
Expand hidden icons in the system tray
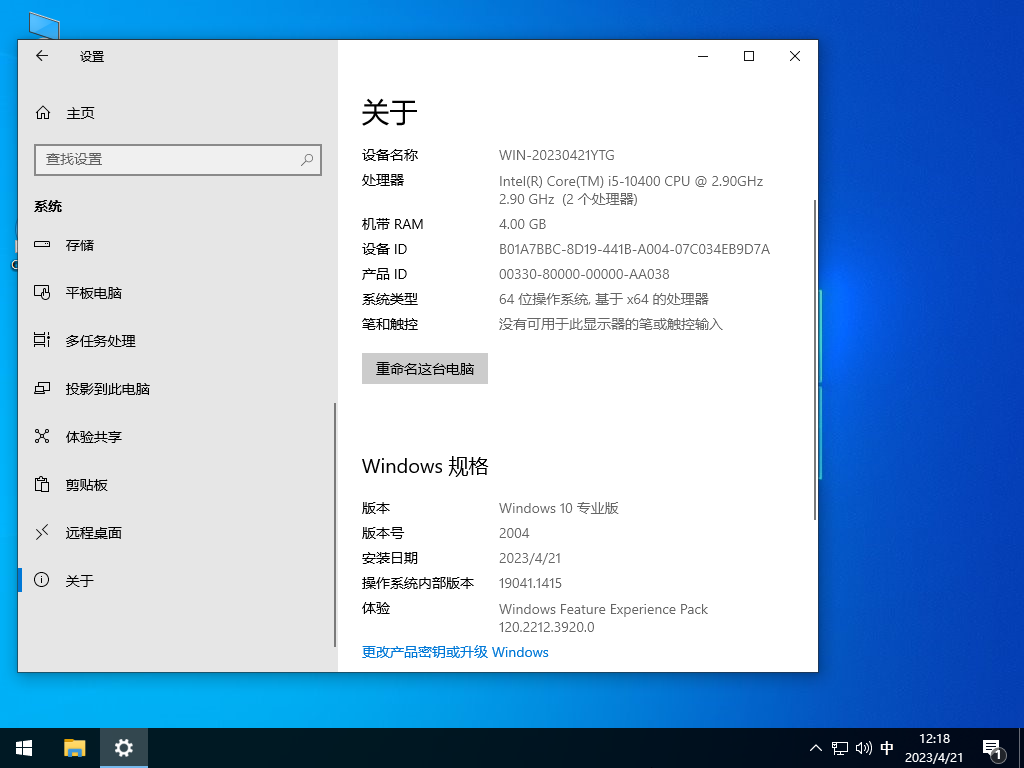click(x=816, y=747)
